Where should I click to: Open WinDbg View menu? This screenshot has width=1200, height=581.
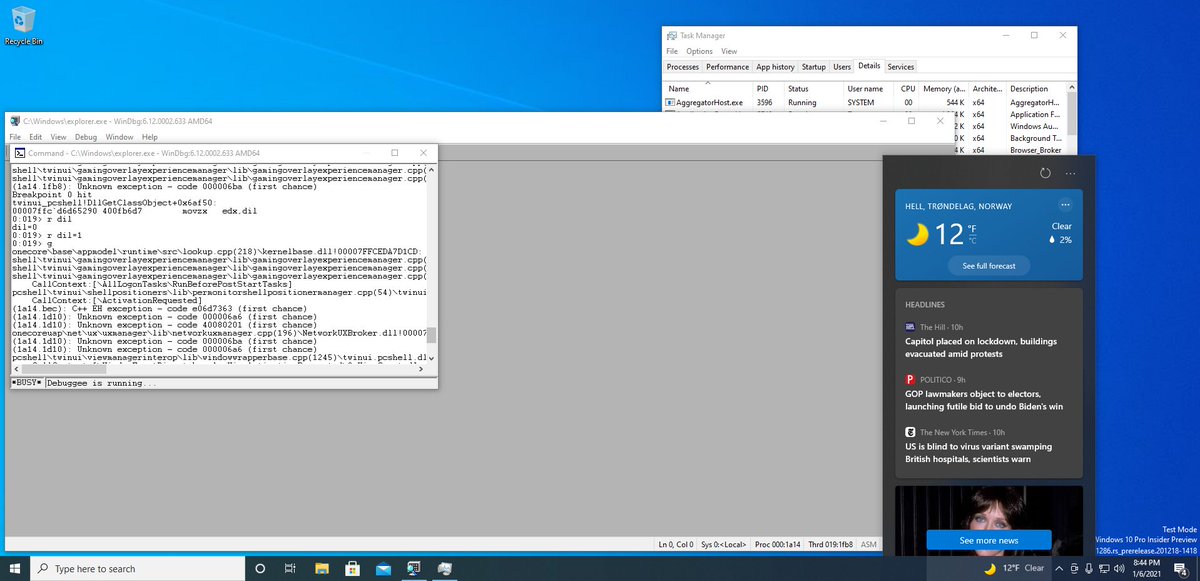tap(58, 137)
